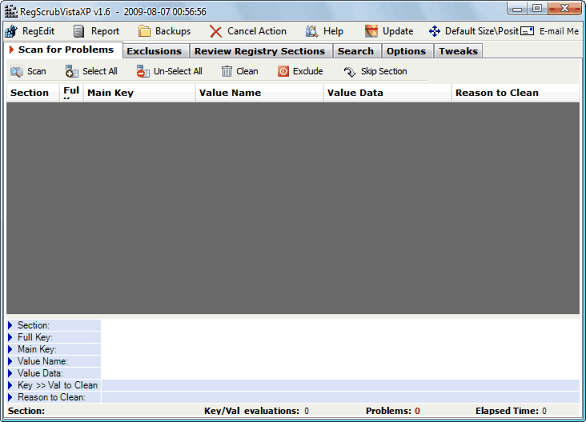Click the Exclude icon
586x422 pixels.
tap(283, 71)
